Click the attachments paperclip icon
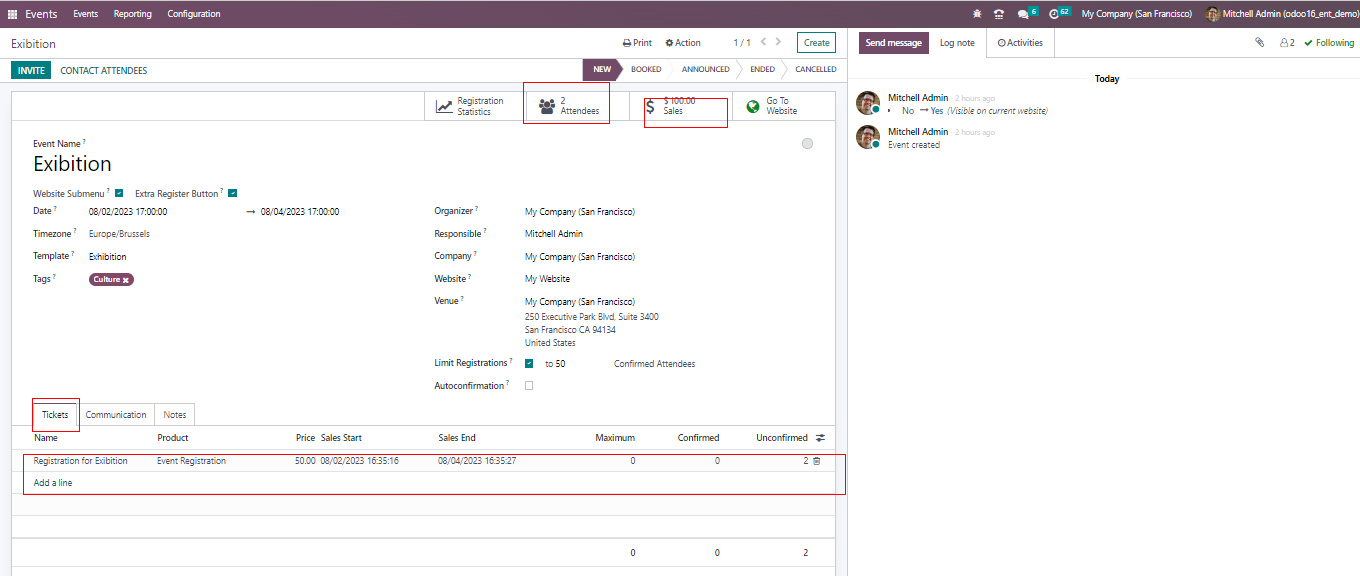1360x576 pixels. 1259,43
